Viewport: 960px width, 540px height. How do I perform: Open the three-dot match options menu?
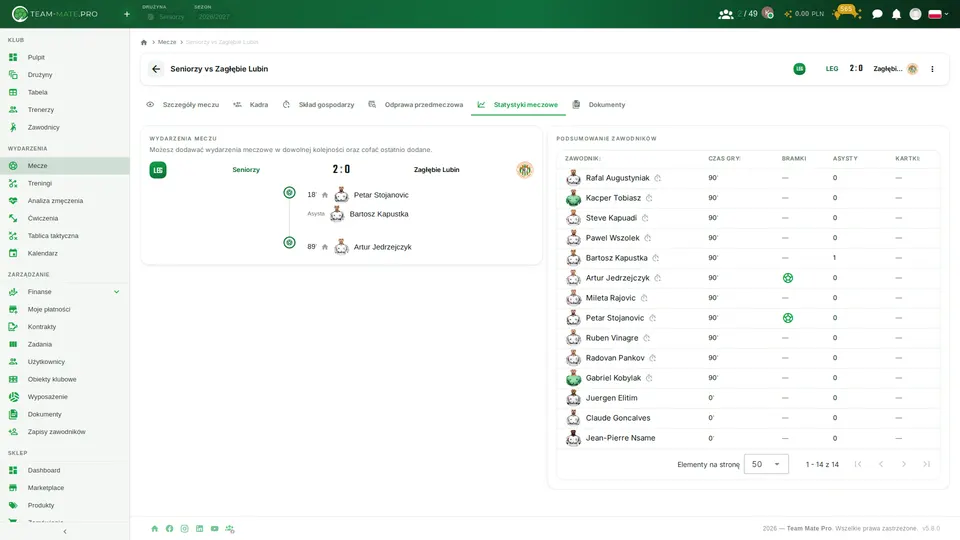click(x=932, y=69)
